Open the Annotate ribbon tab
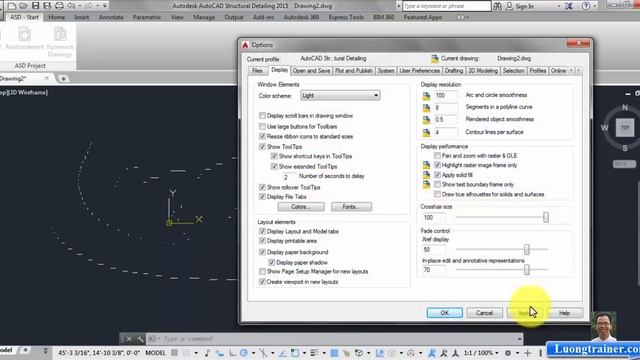Image resolution: width=640 pixels, height=360 pixels. pos(111,17)
